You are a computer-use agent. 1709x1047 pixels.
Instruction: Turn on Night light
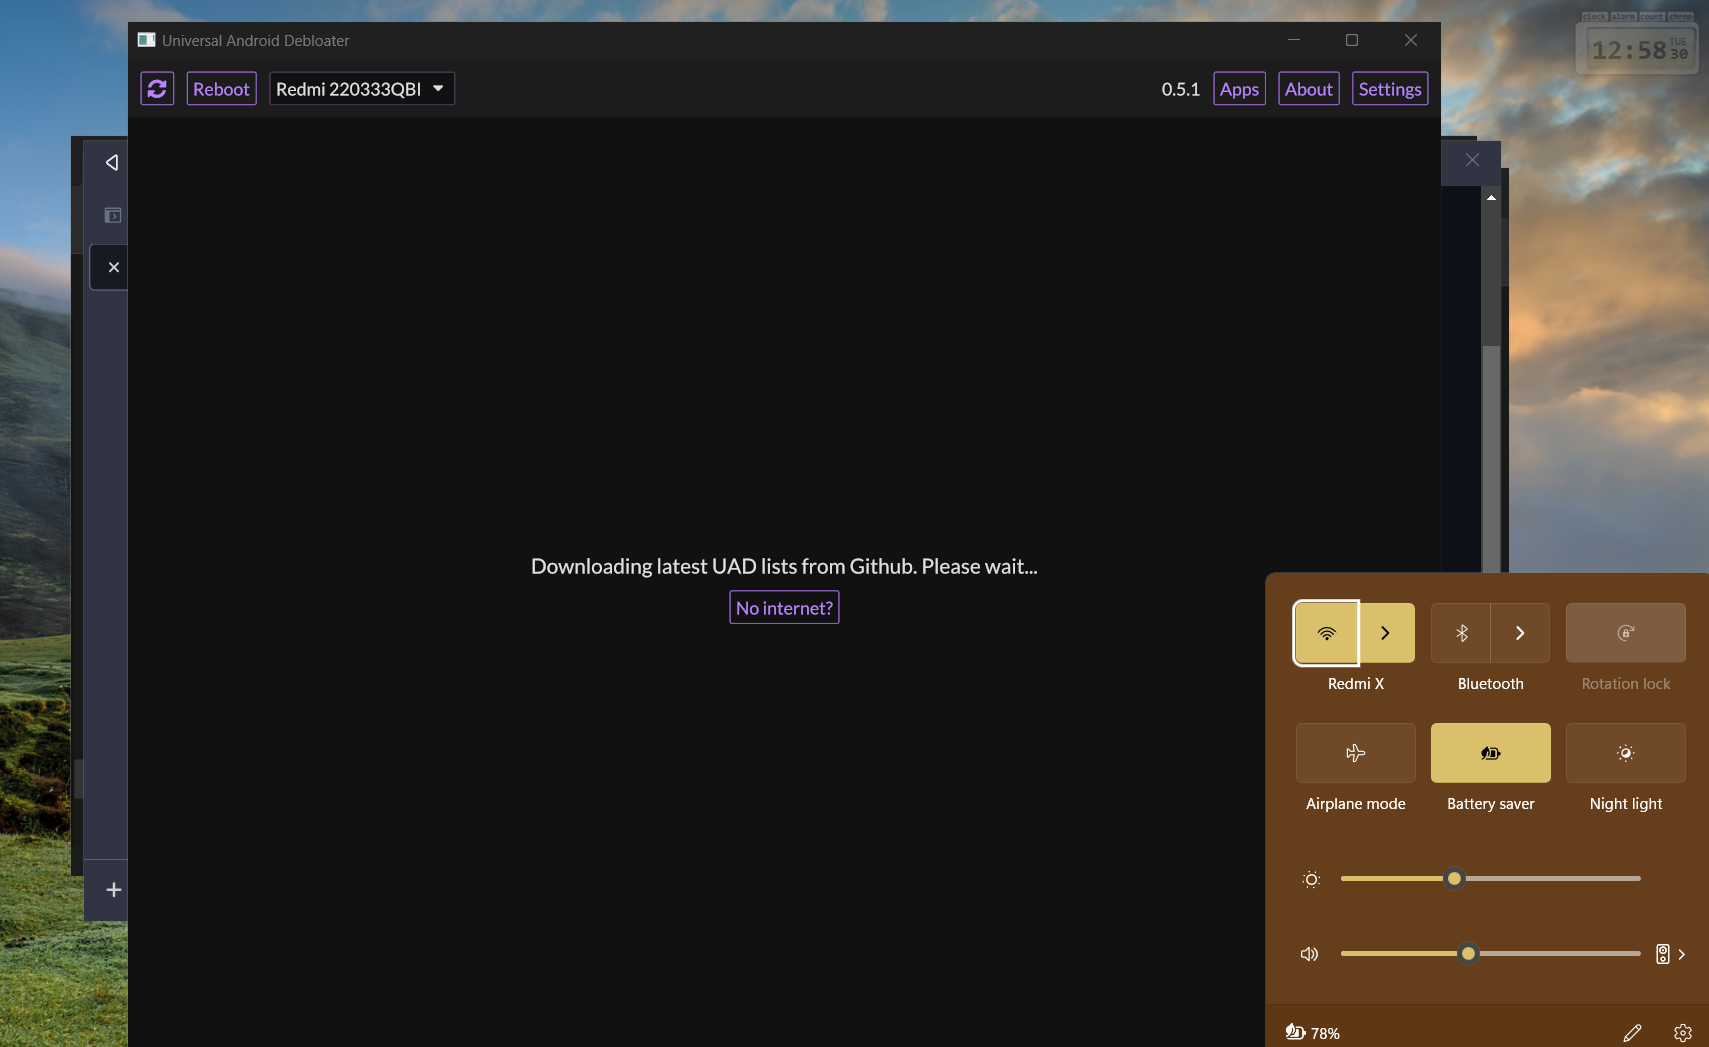click(x=1626, y=753)
